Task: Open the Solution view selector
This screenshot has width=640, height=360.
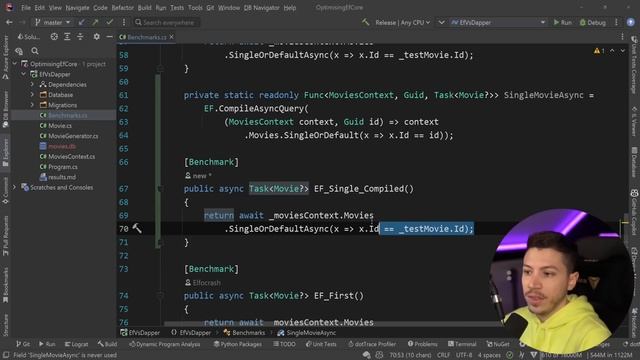Action: (29, 37)
